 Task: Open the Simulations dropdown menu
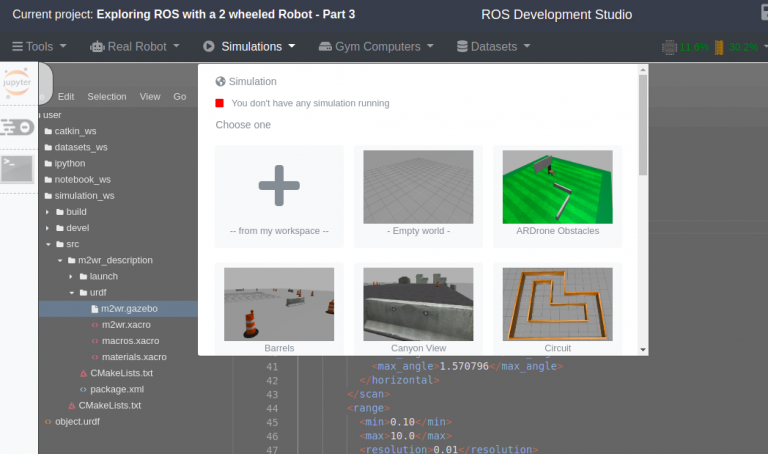click(x=249, y=47)
